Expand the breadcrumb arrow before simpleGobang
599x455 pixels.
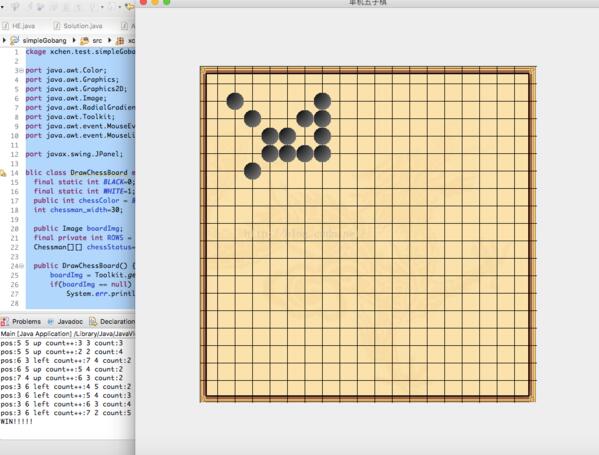click(4, 40)
